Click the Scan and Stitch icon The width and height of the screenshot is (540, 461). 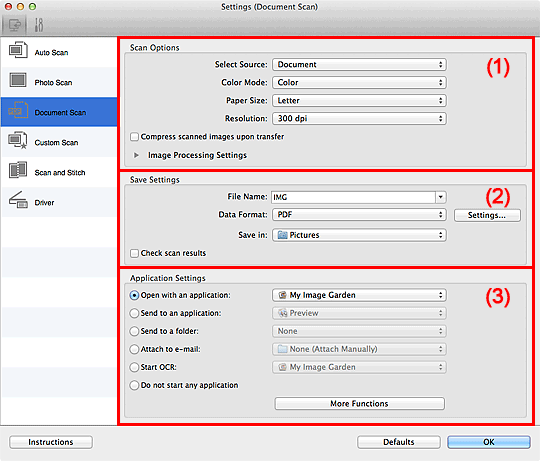tap(18, 170)
